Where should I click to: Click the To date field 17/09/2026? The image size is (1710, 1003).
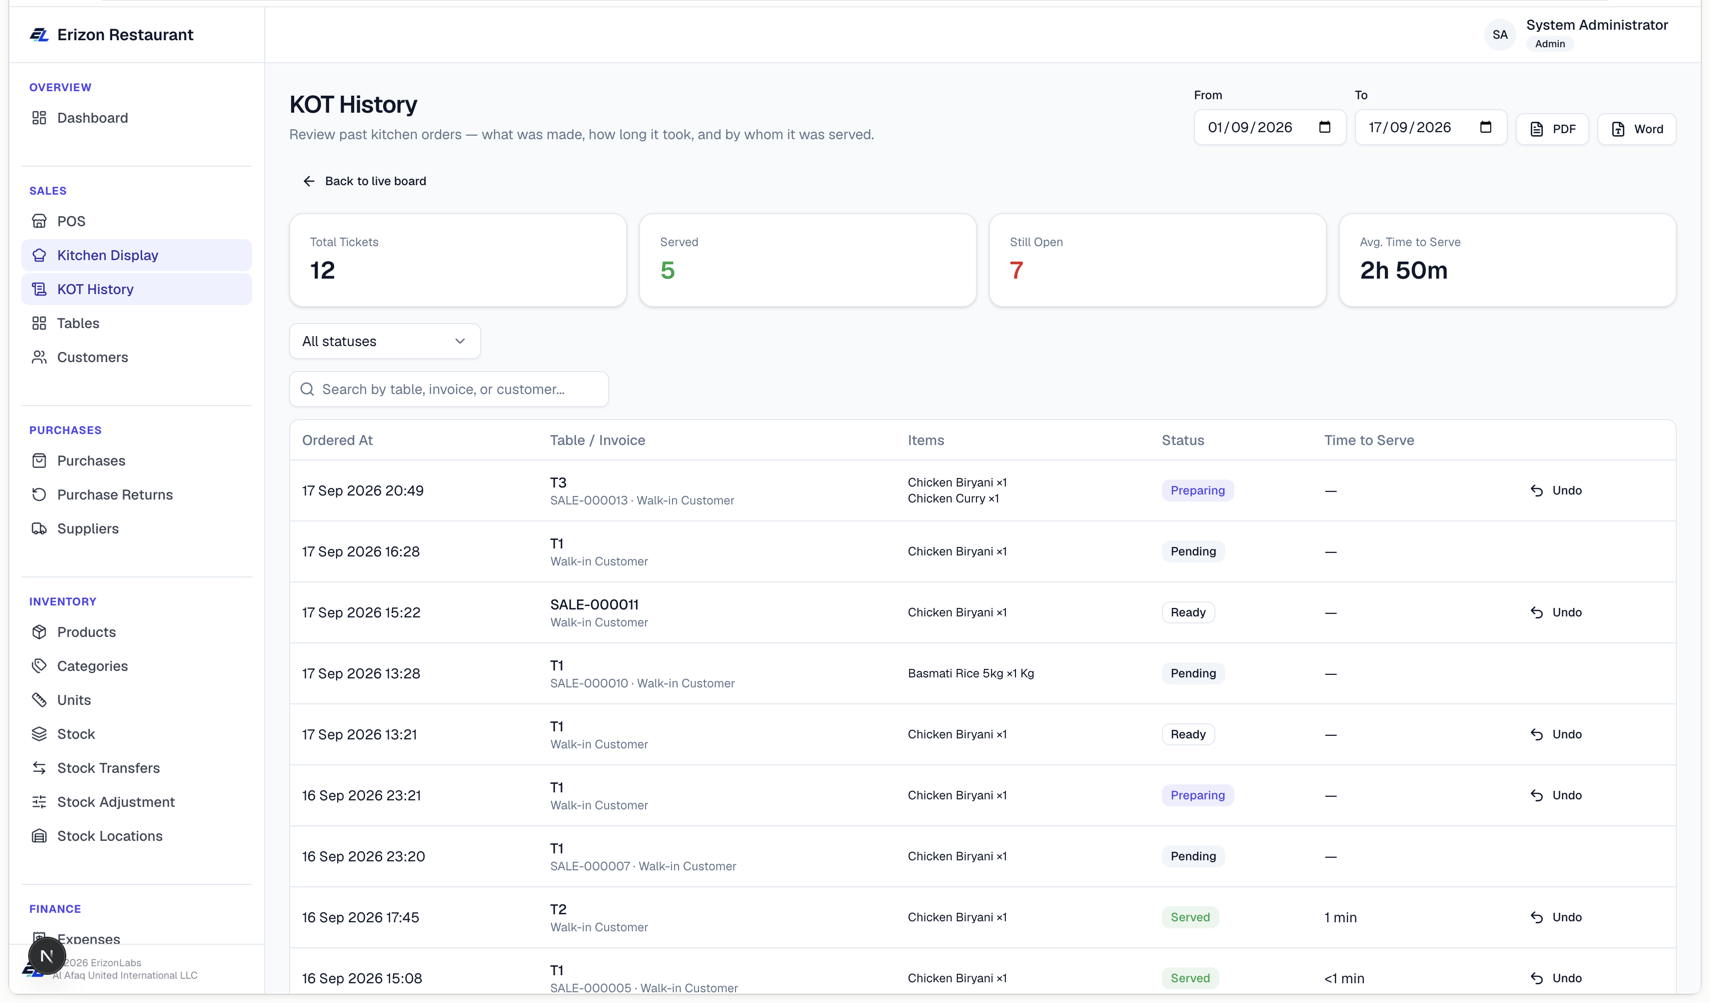click(x=1430, y=127)
